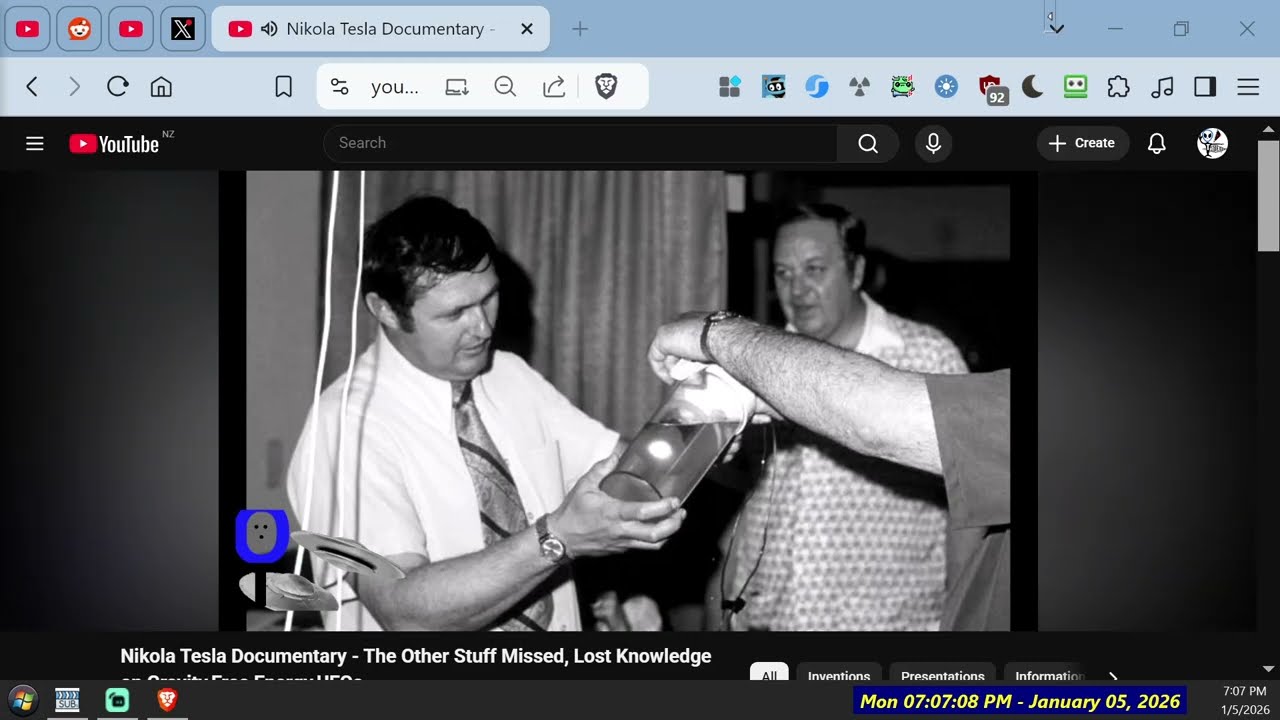Open the Extensions puzzle piece menu

point(1118,87)
